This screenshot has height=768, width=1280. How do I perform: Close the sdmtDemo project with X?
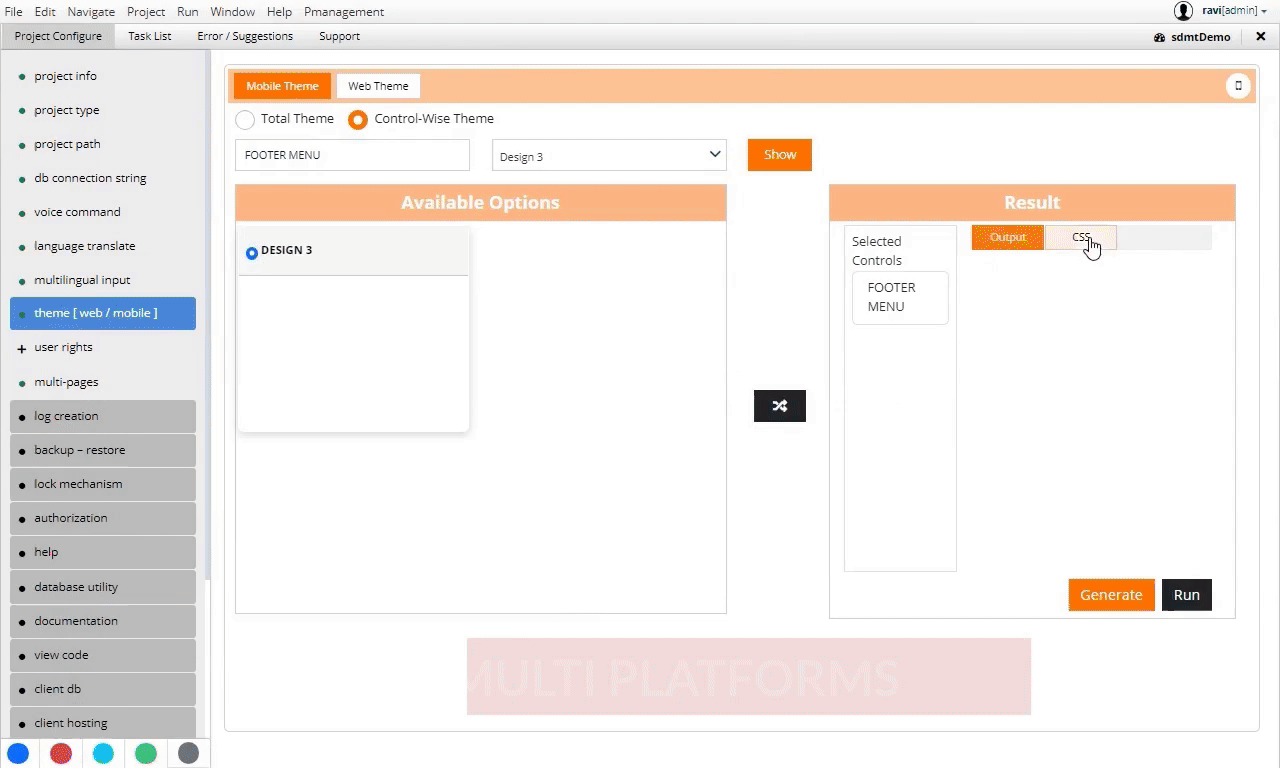coord(1260,36)
